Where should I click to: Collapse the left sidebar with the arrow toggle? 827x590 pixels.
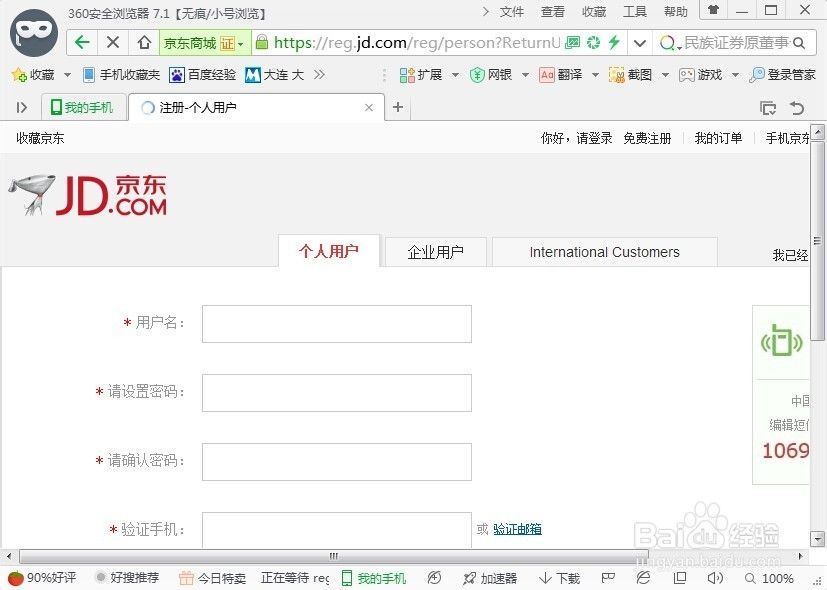pyautogui.click(x=22, y=106)
